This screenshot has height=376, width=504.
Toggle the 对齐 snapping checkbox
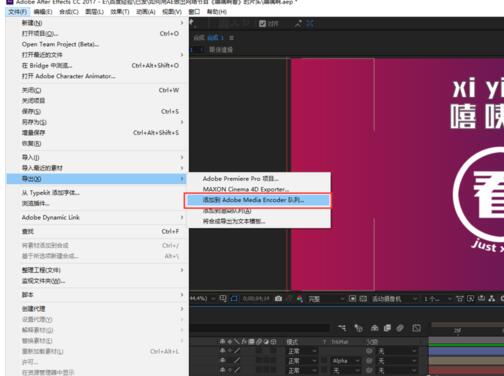point(262,23)
